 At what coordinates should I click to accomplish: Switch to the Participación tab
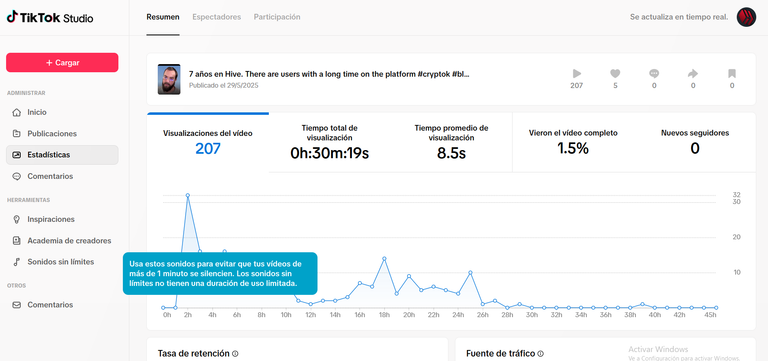[x=277, y=17]
